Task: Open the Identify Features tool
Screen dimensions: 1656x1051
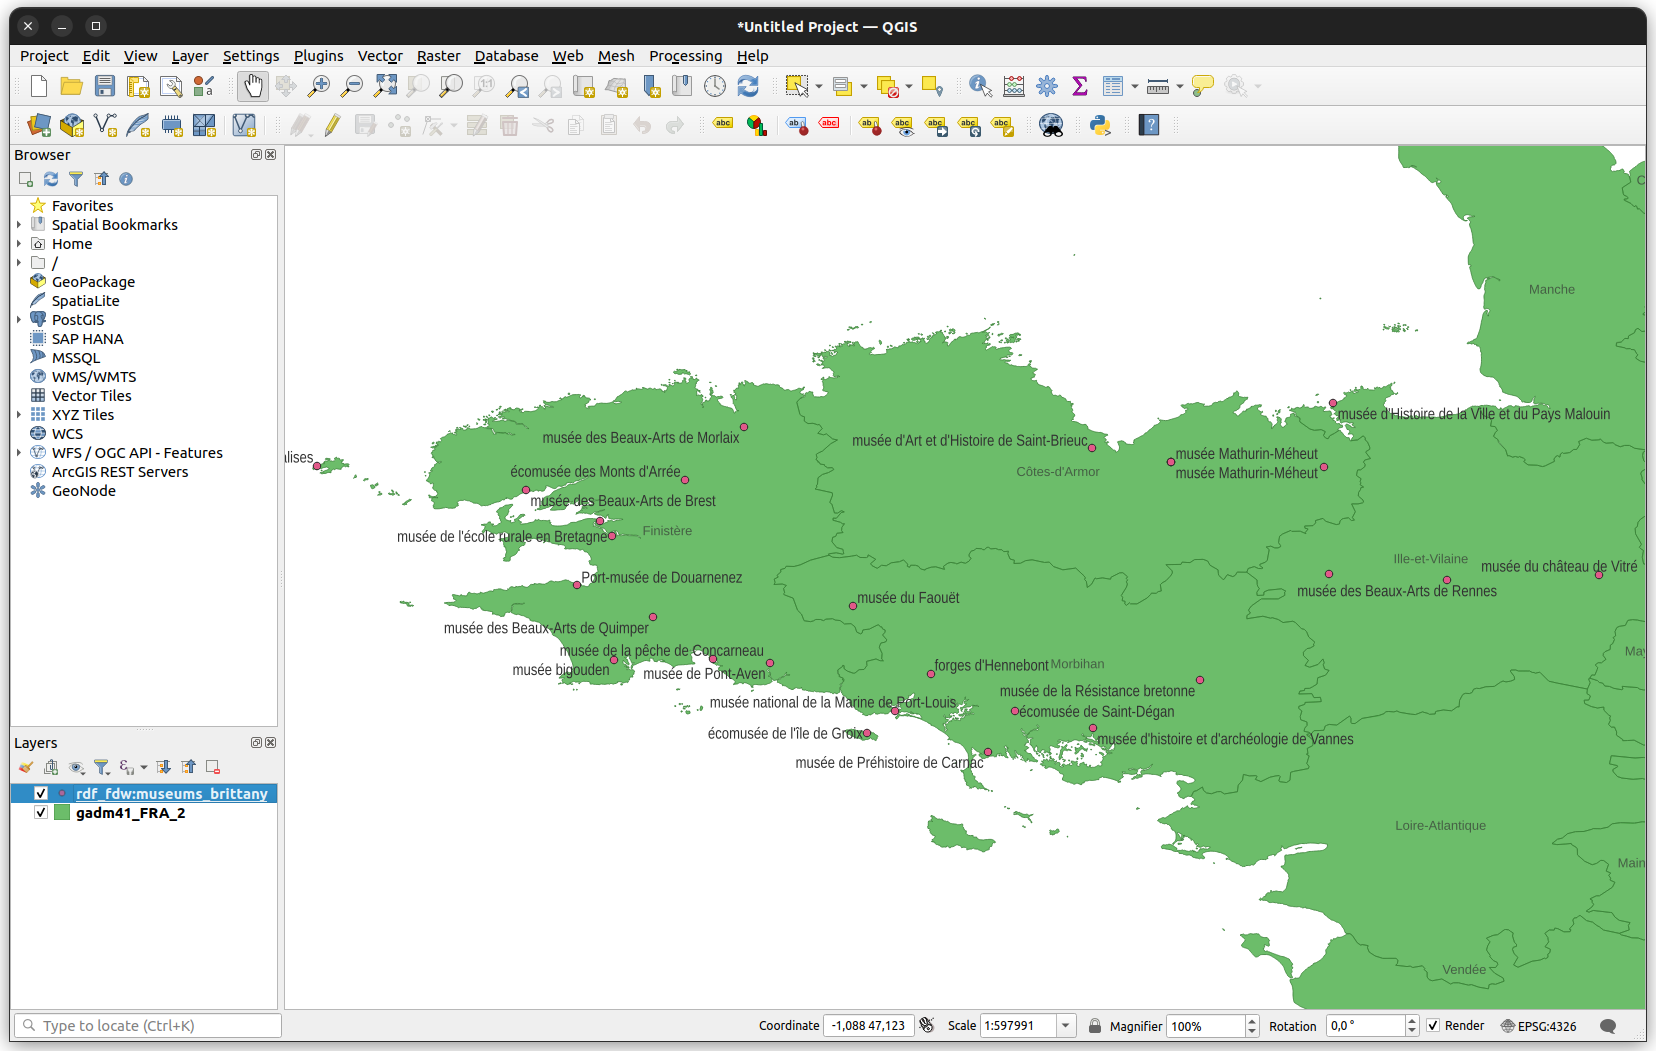Action: [980, 87]
